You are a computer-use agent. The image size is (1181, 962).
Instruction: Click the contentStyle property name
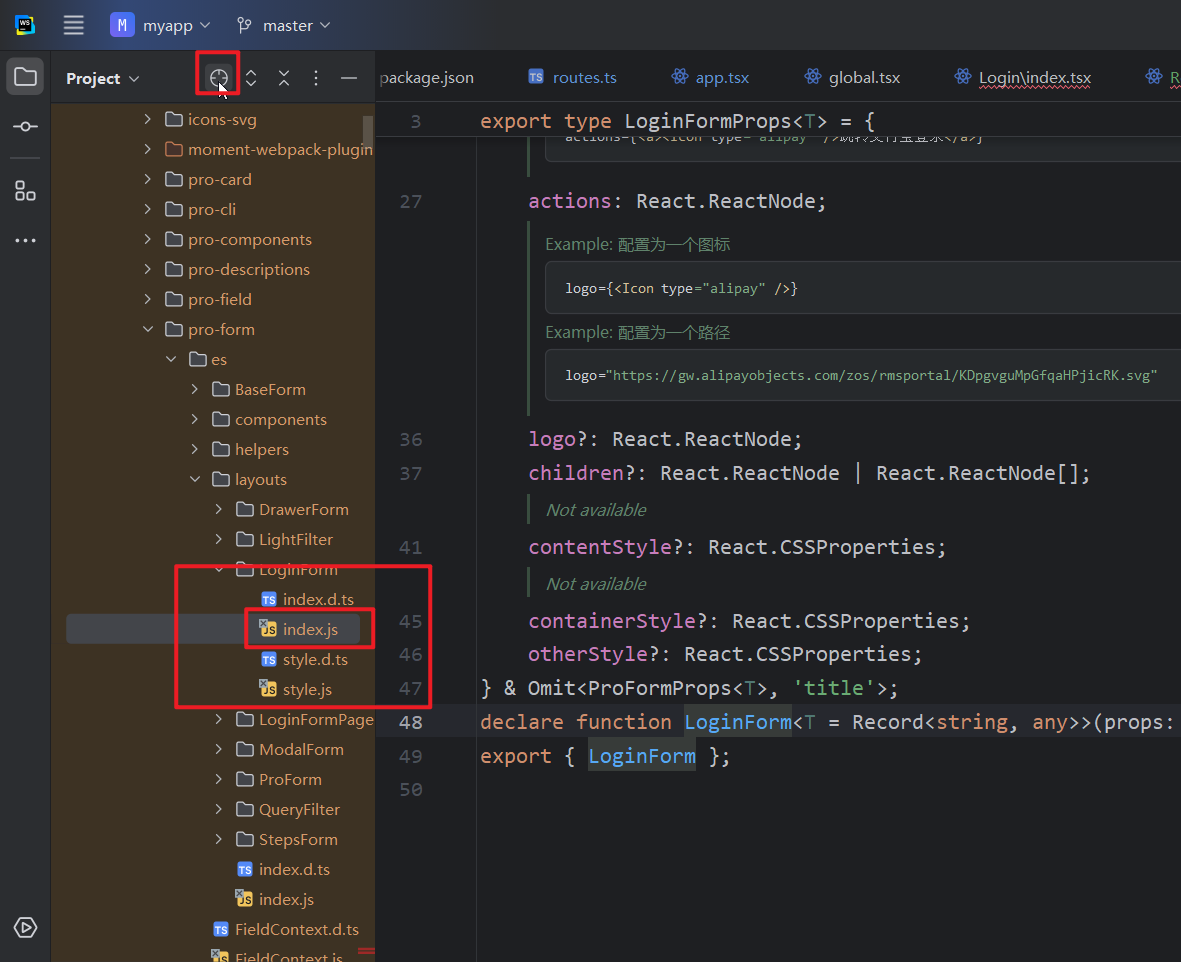(x=600, y=546)
